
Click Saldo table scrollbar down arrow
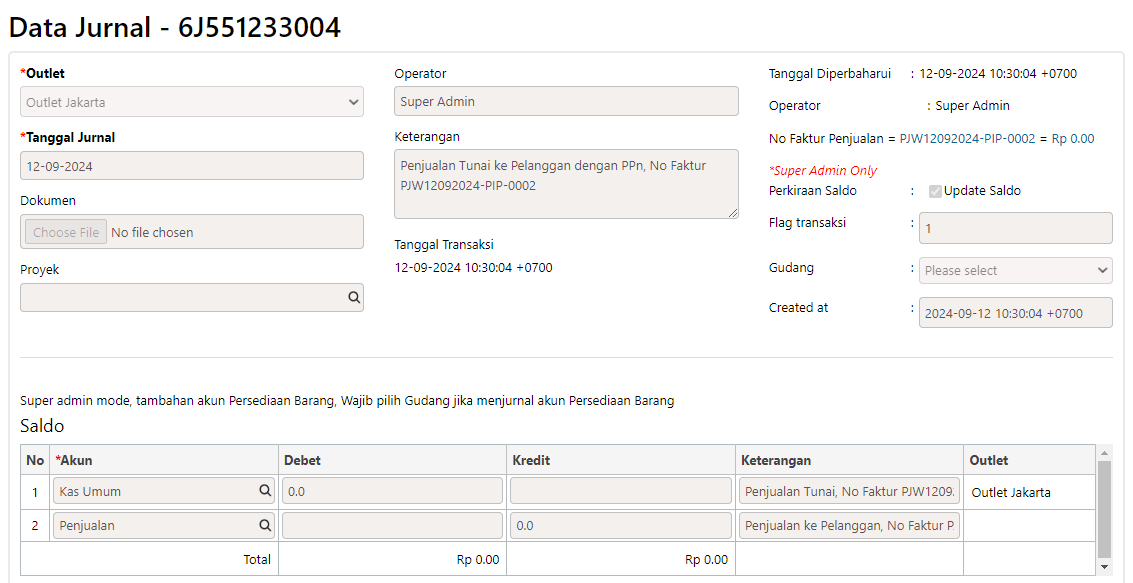coord(1104,567)
